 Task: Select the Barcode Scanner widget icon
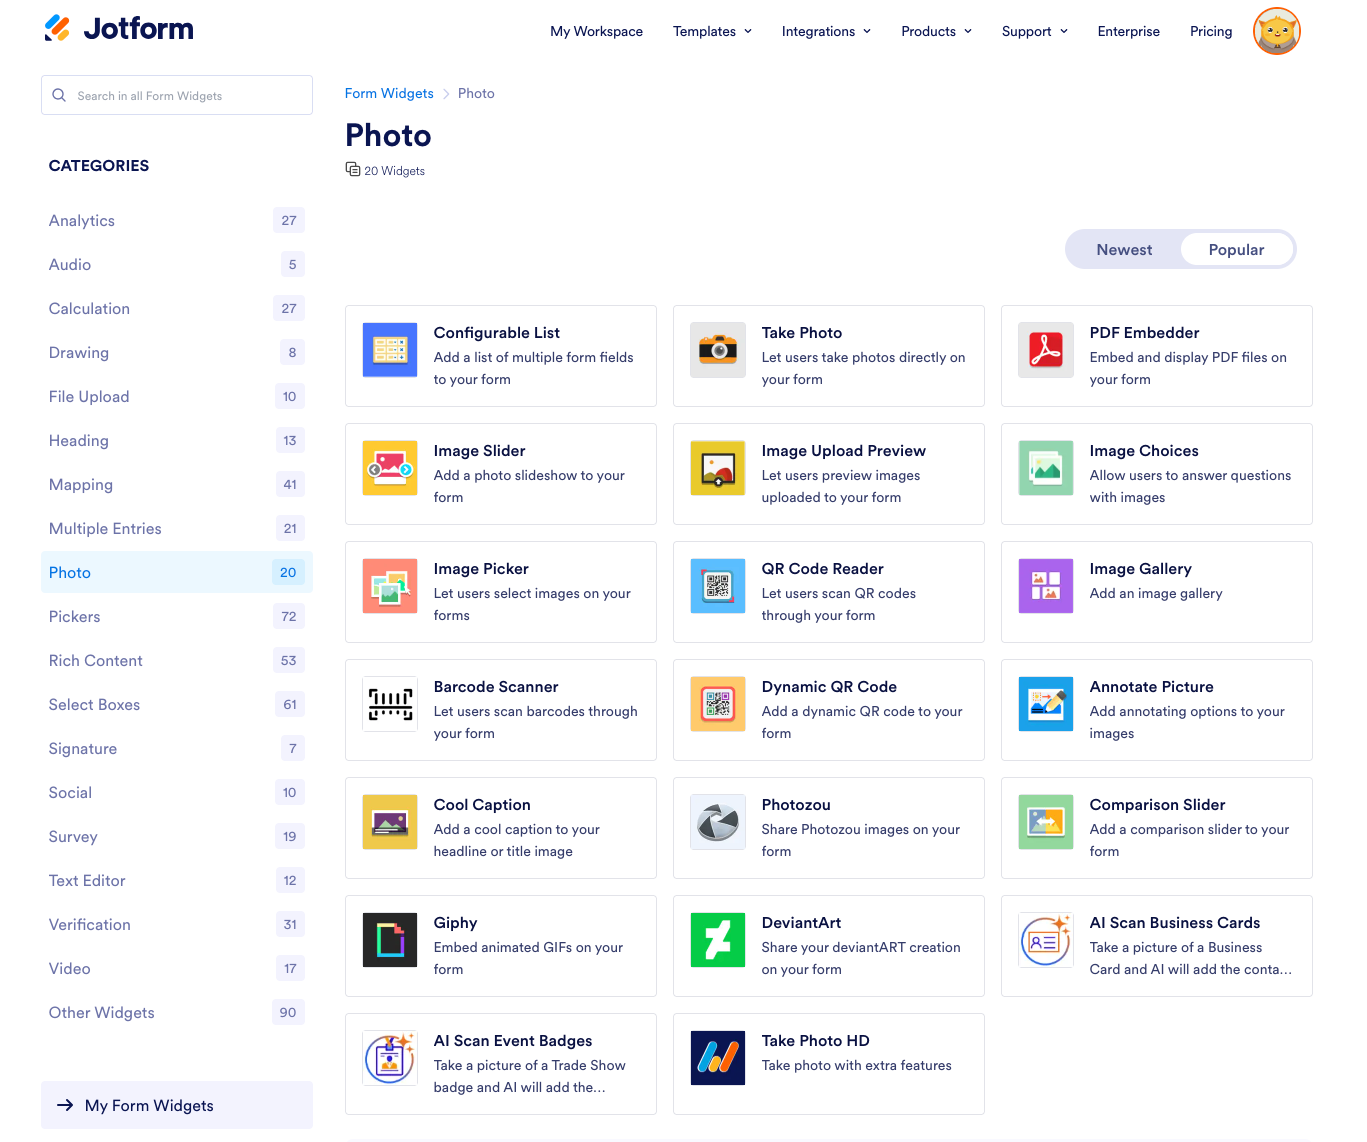click(390, 703)
